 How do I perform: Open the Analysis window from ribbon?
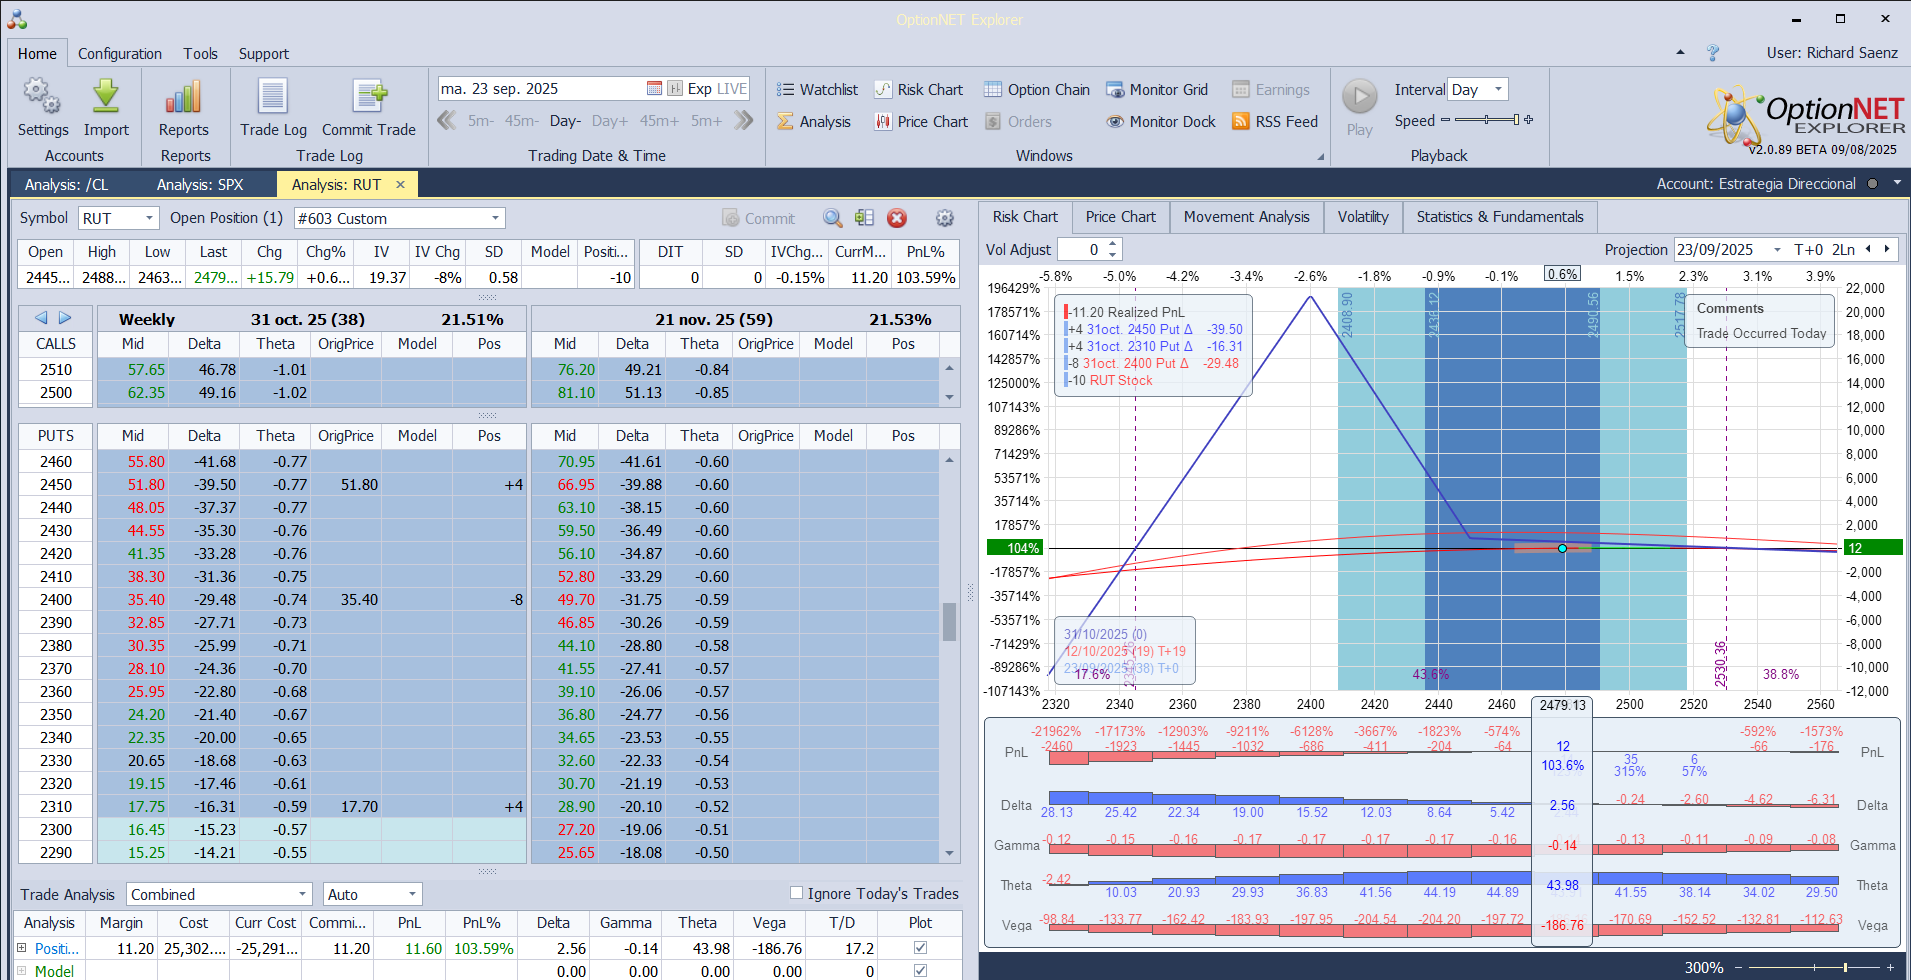point(814,122)
